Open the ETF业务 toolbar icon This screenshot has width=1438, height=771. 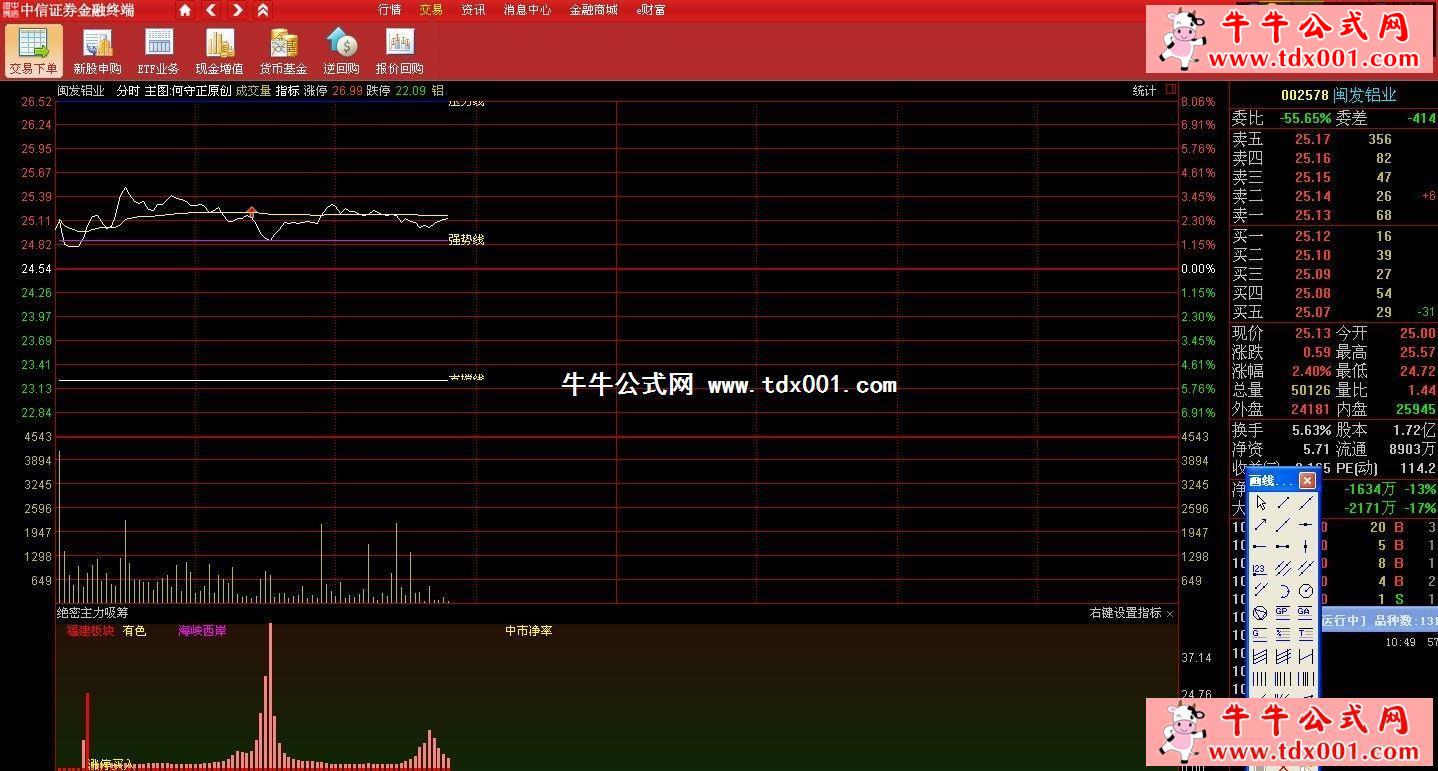coord(158,50)
